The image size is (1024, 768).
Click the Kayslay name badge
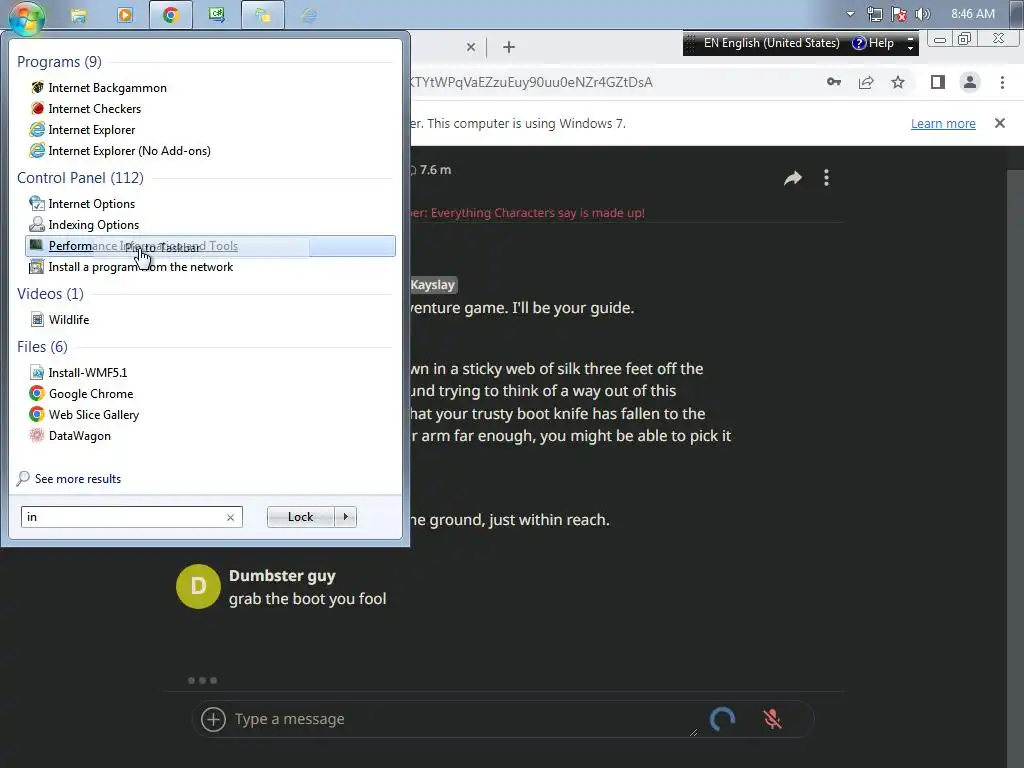(432, 285)
